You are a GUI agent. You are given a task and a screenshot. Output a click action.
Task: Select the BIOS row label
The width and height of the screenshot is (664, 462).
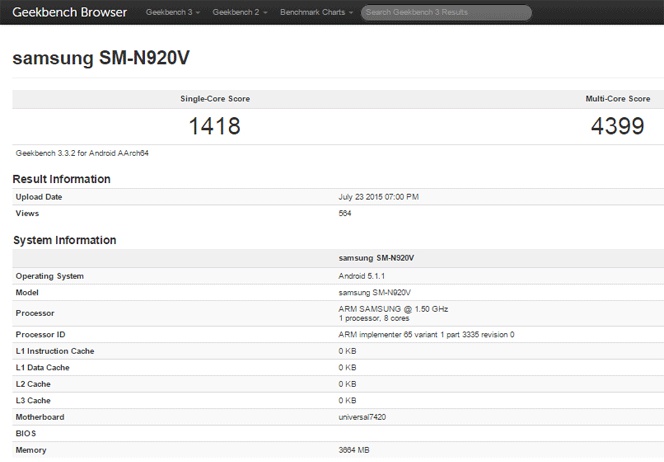[x=26, y=434]
